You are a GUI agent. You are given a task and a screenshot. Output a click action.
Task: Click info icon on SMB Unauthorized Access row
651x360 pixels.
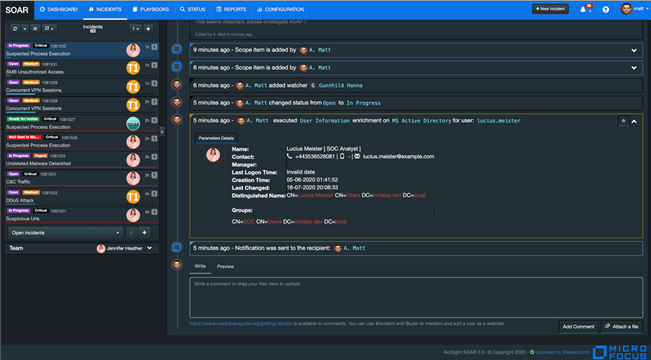(154, 65)
